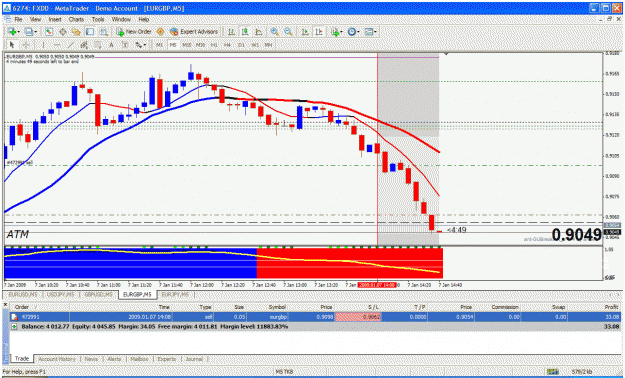Open the Strategy Tester icon
This screenshot has height=378, width=625.
[104, 32]
